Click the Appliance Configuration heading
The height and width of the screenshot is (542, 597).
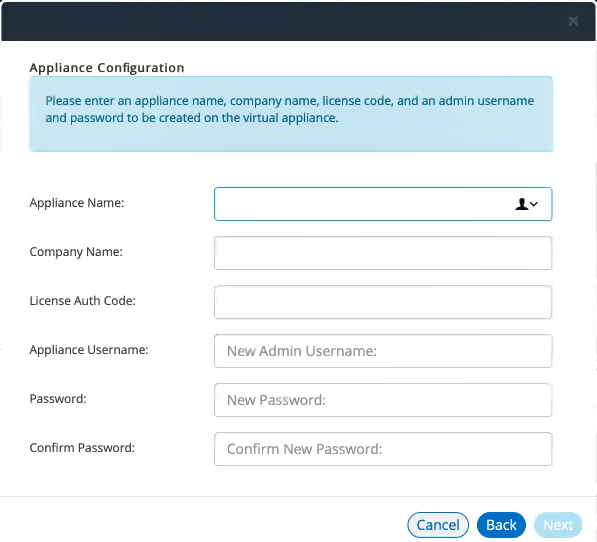pos(107,68)
